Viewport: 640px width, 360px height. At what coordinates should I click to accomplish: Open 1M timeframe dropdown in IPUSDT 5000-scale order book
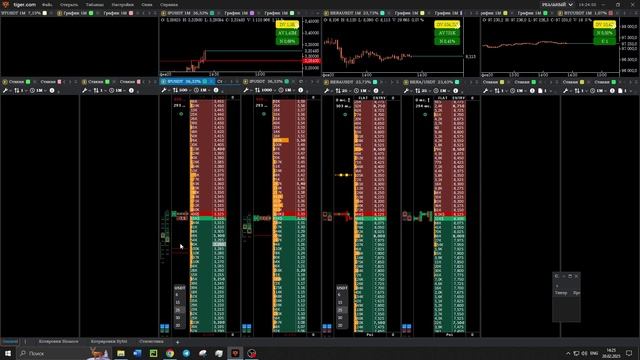click(x=202, y=90)
